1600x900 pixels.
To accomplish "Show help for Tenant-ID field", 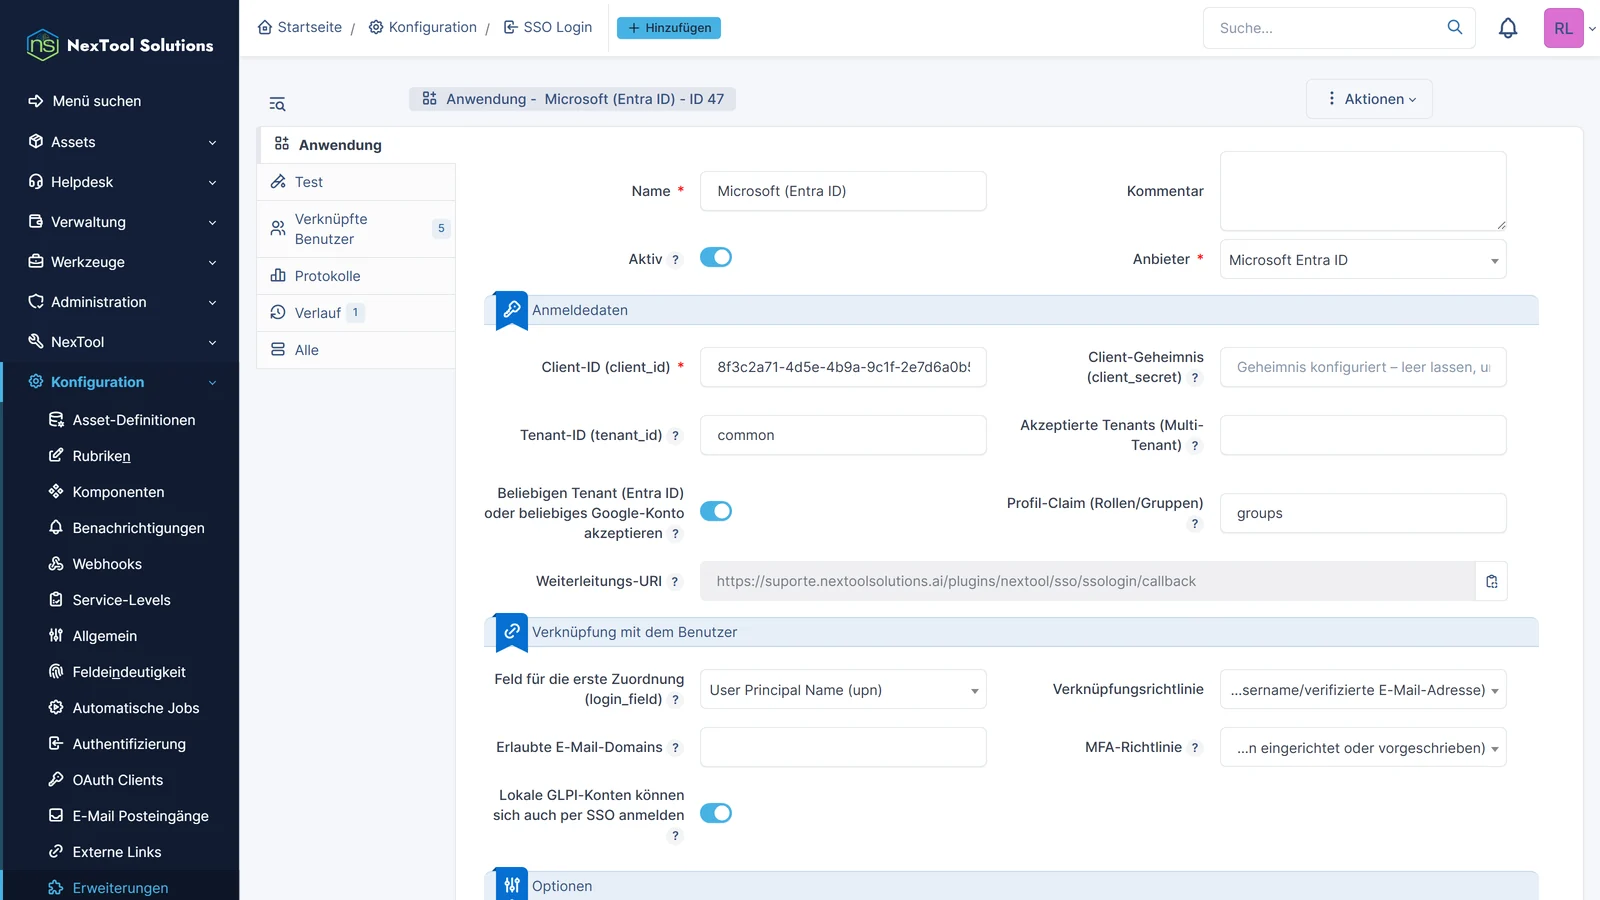I will point(675,436).
